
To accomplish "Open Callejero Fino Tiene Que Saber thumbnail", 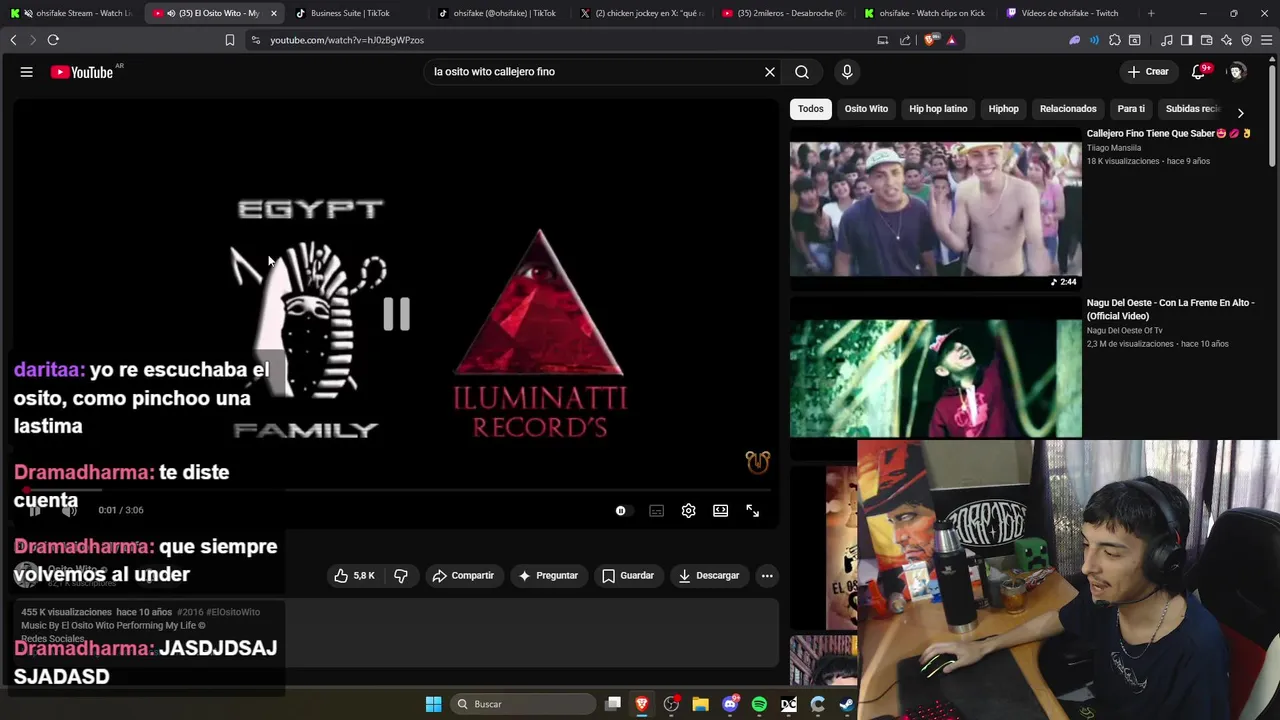I will [x=936, y=209].
